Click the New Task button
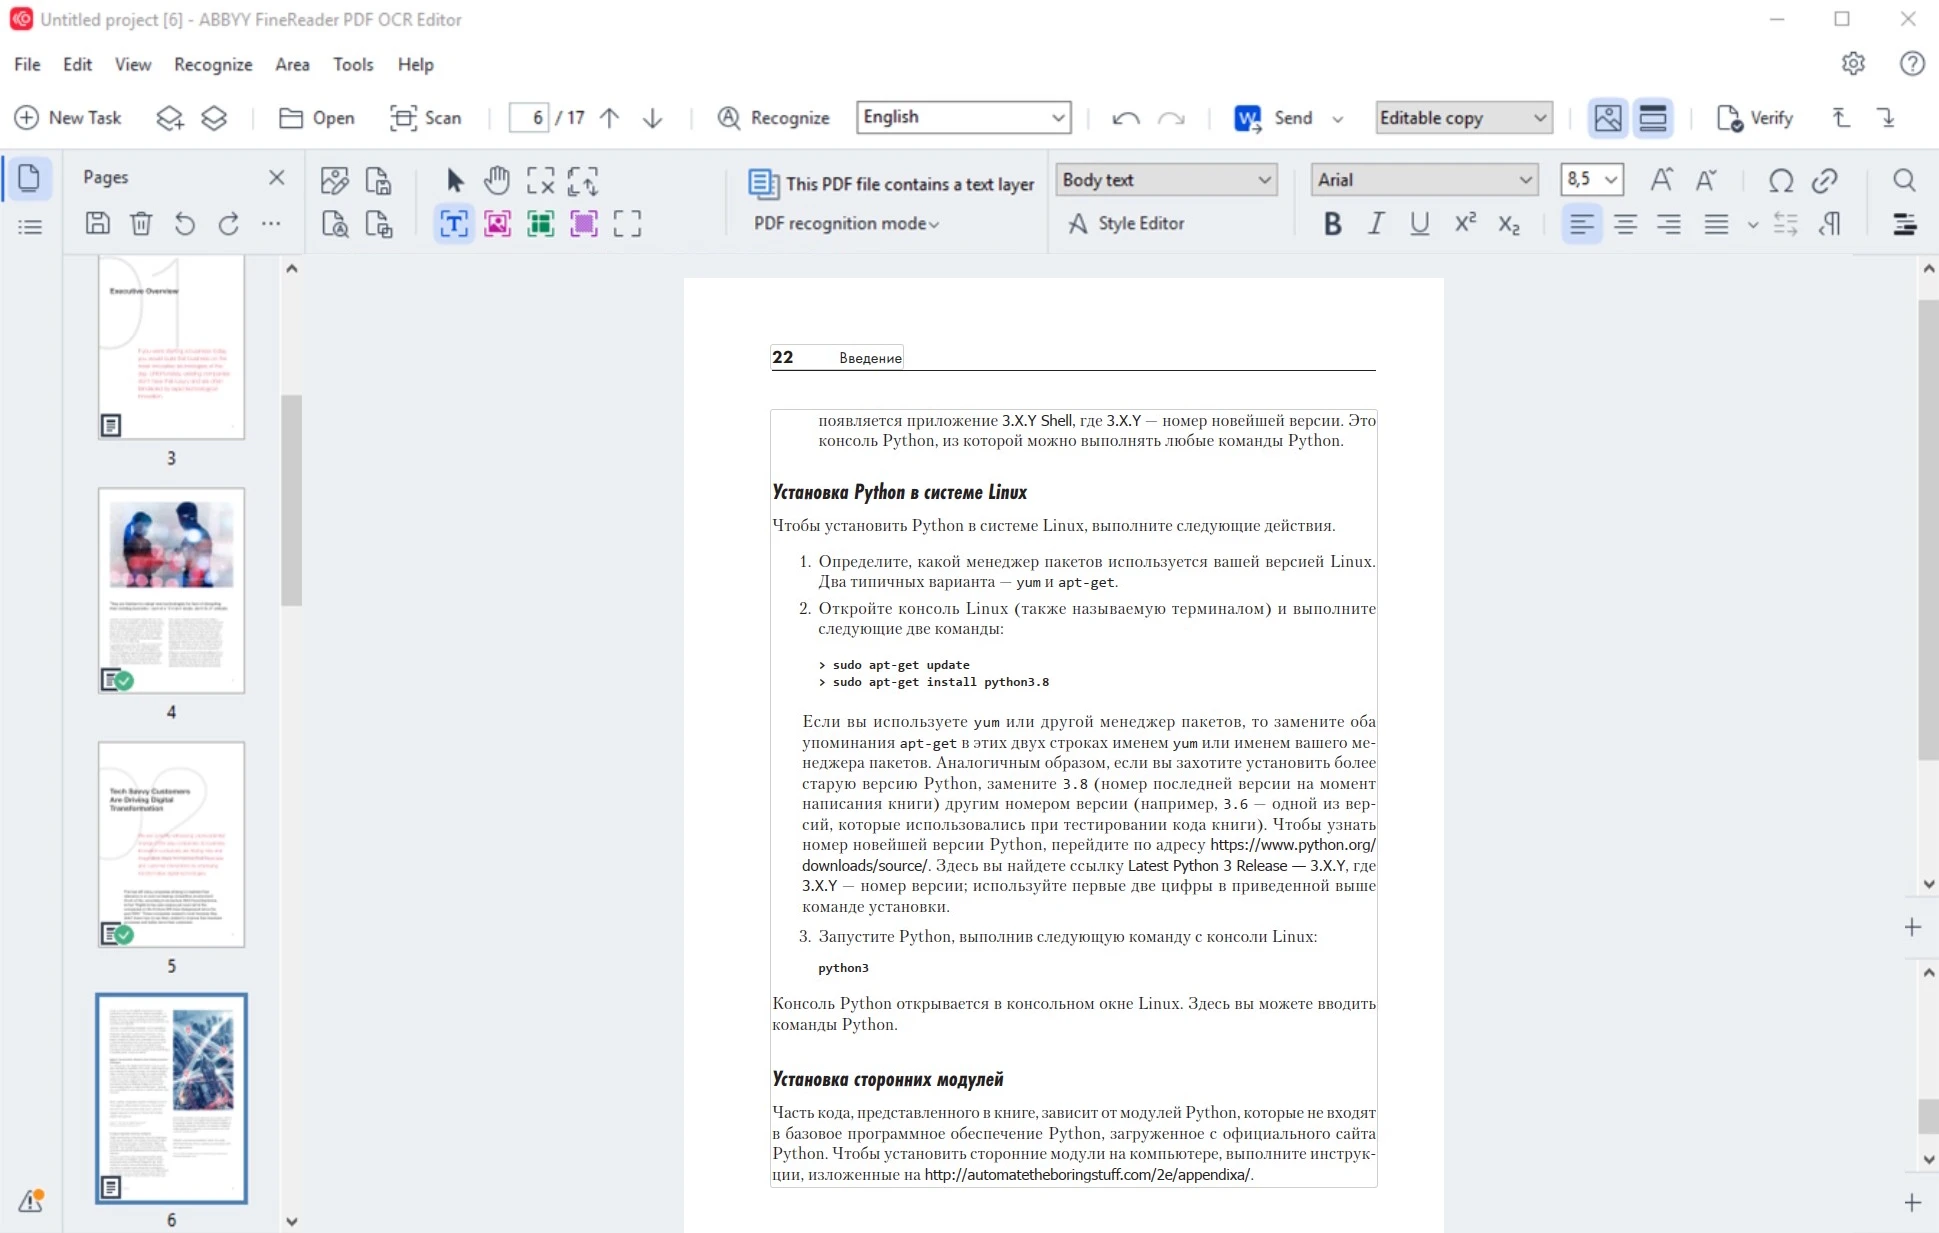 point(68,118)
